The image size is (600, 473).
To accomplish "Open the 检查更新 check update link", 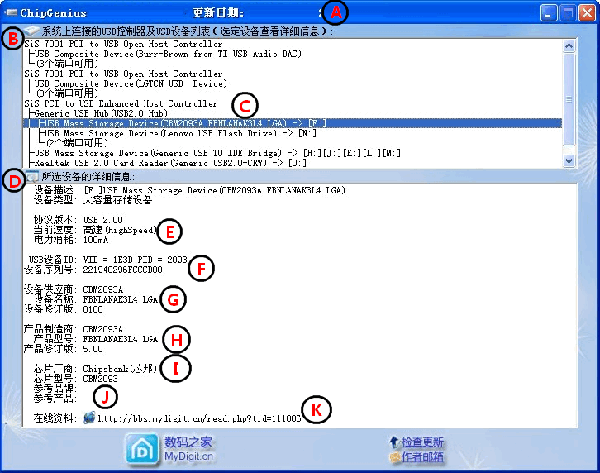I will (x=422, y=442).
